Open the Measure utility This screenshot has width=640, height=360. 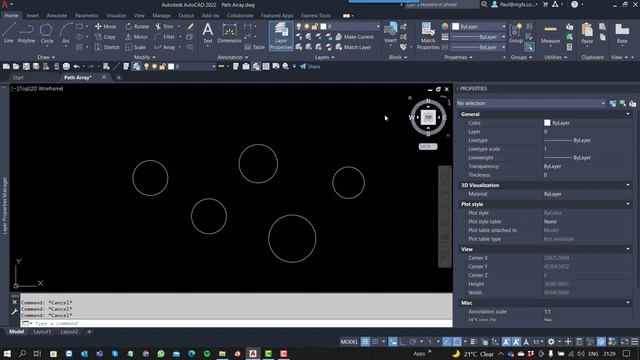pyautogui.click(x=550, y=33)
